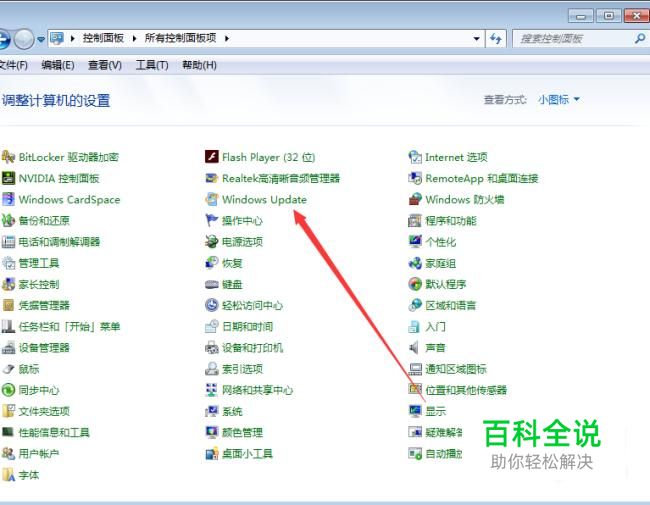Open the NVIDIA control panel icon
The image size is (650, 505).
click(8, 178)
